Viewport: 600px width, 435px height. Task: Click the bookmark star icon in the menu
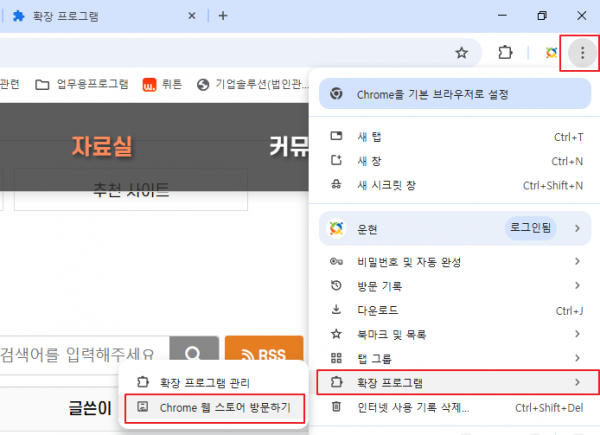point(336,334)
